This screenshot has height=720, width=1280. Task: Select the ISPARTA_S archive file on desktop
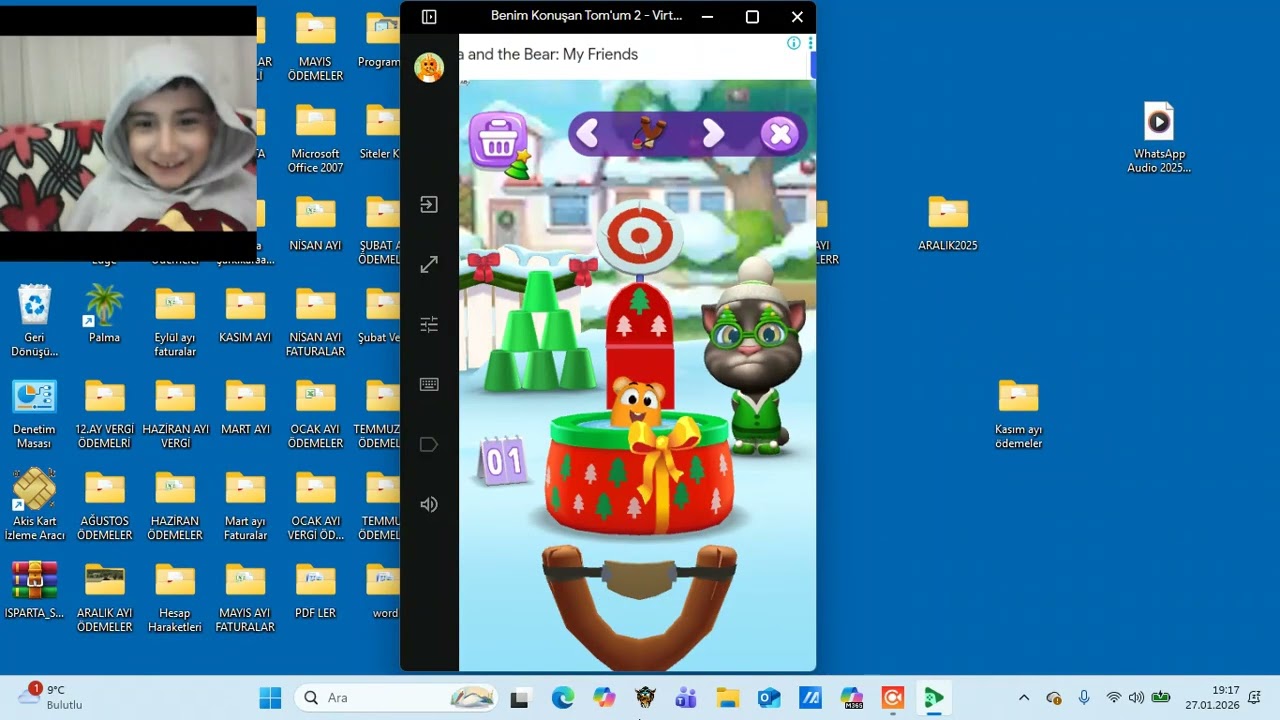click(x=35, y=590)
